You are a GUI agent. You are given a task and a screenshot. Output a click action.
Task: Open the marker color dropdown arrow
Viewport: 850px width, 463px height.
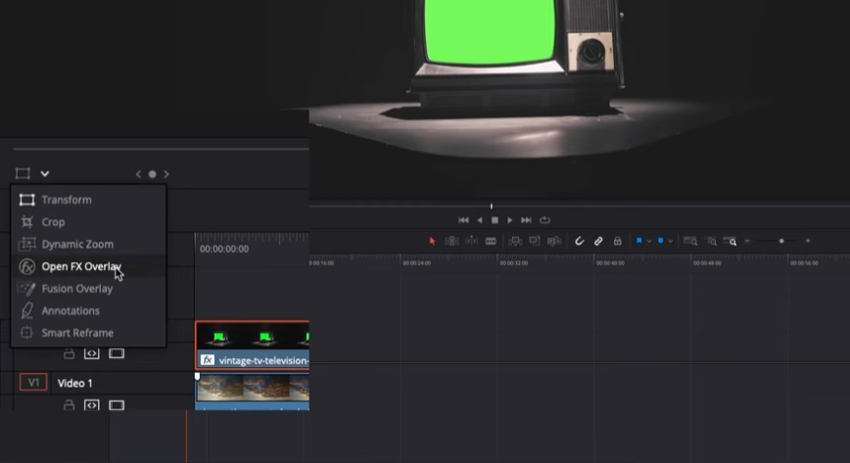[670, 241]
